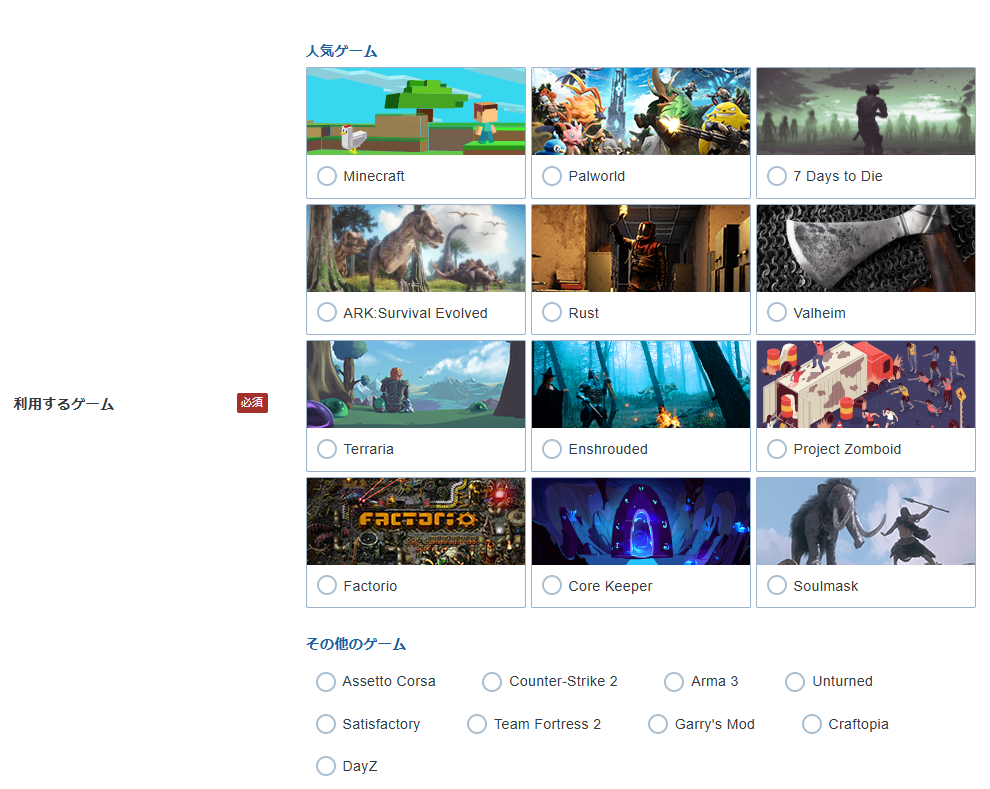Image resolution: width=990 pixels, height=789 pixels.
Task: Choose the Arma 3 radio option
Action: 674,682
